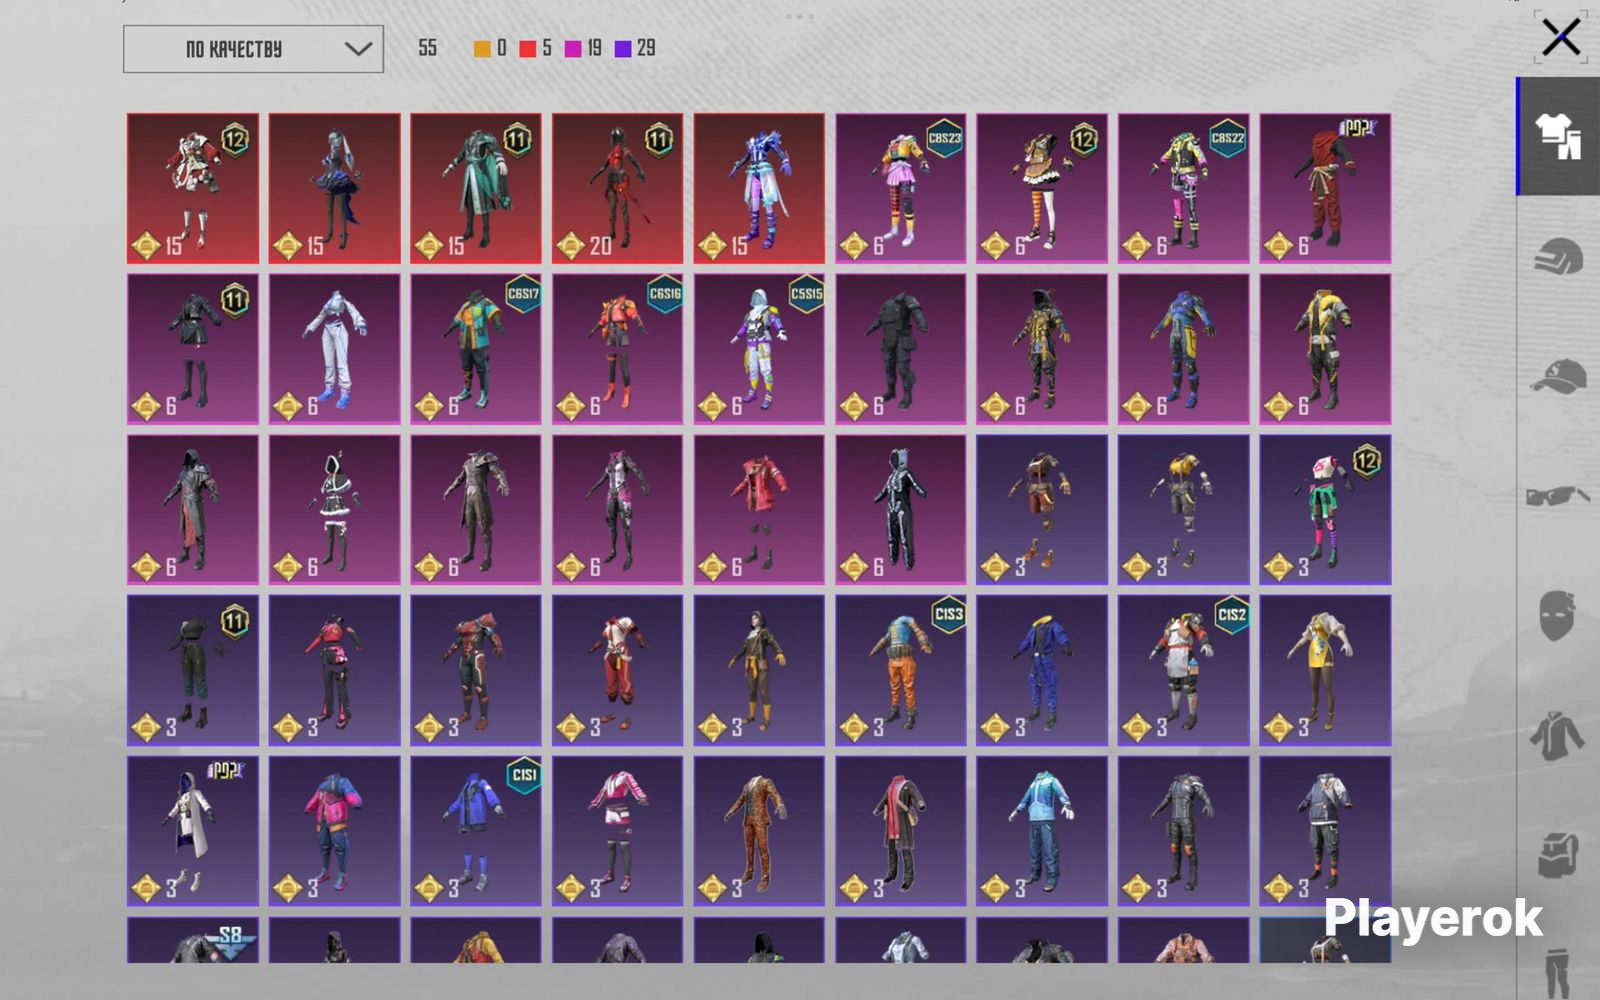
Task: Select the red coat outfit in third row
Action: [760, 510]
